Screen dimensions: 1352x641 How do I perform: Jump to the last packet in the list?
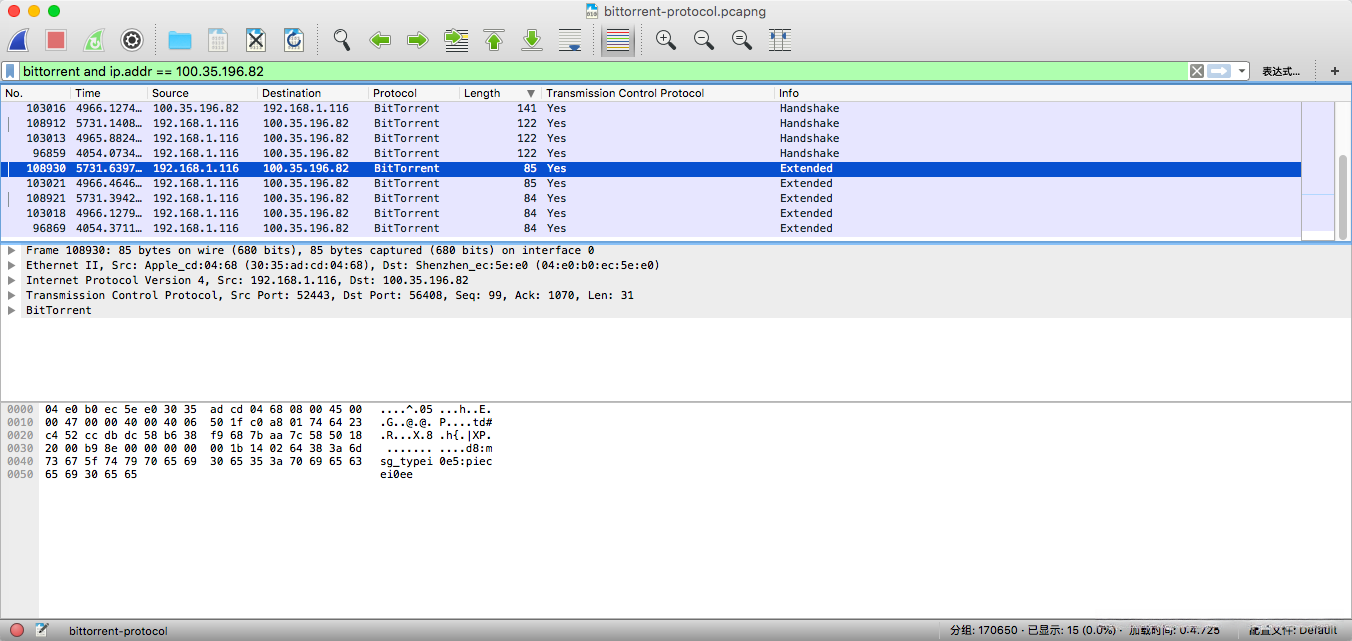coord(532,41)
